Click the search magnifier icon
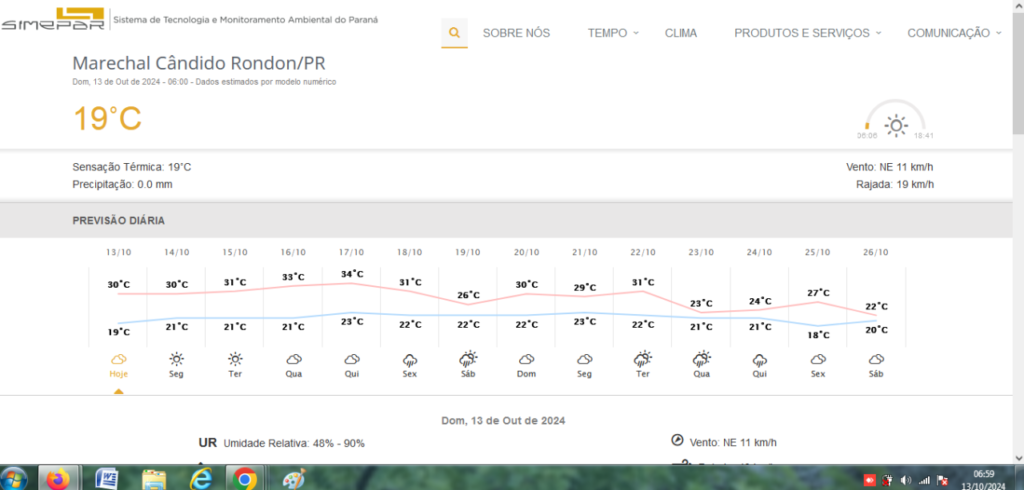The width and height of the screenshot is (1024, 490). point(455,33)
